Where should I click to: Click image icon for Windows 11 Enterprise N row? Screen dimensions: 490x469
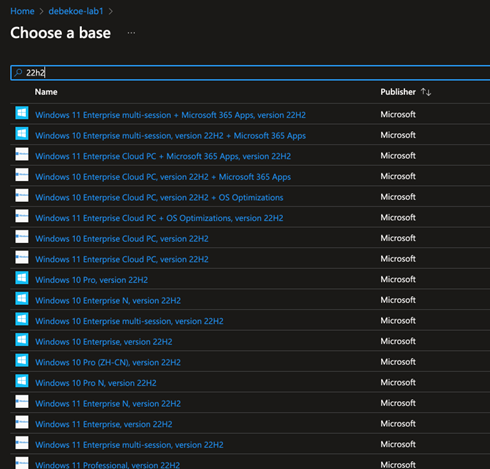(x=22, y=402)
